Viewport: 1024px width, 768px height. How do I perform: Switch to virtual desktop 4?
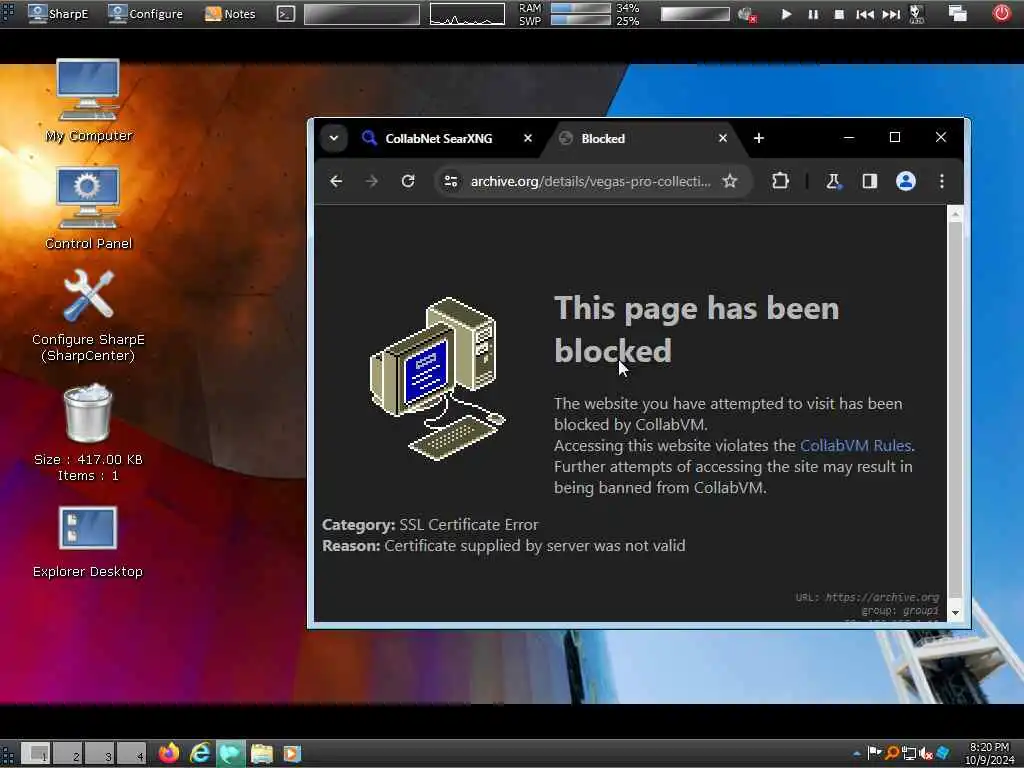coord(132,754)
